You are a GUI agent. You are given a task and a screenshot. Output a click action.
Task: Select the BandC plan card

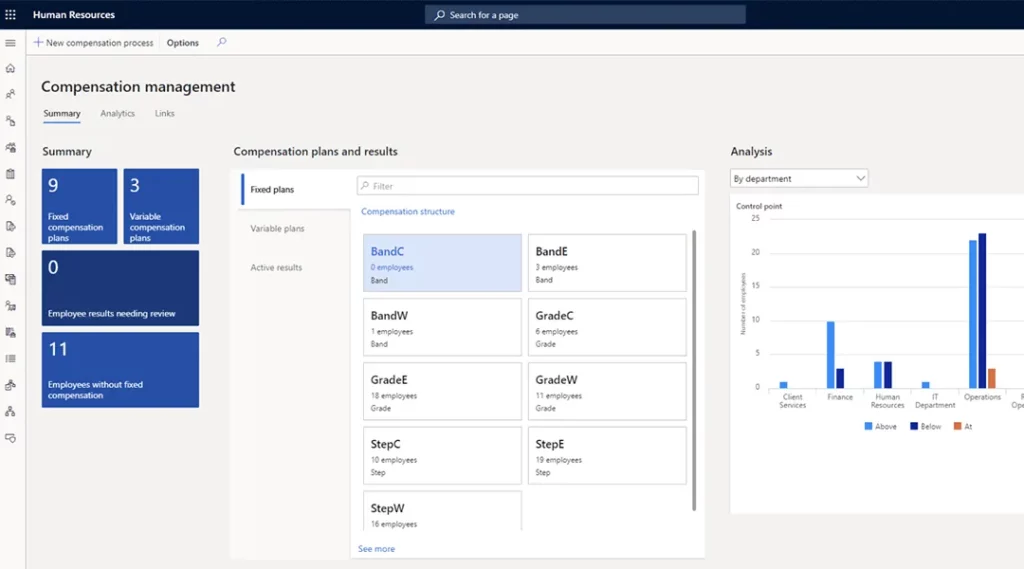(x=442, y=263)
